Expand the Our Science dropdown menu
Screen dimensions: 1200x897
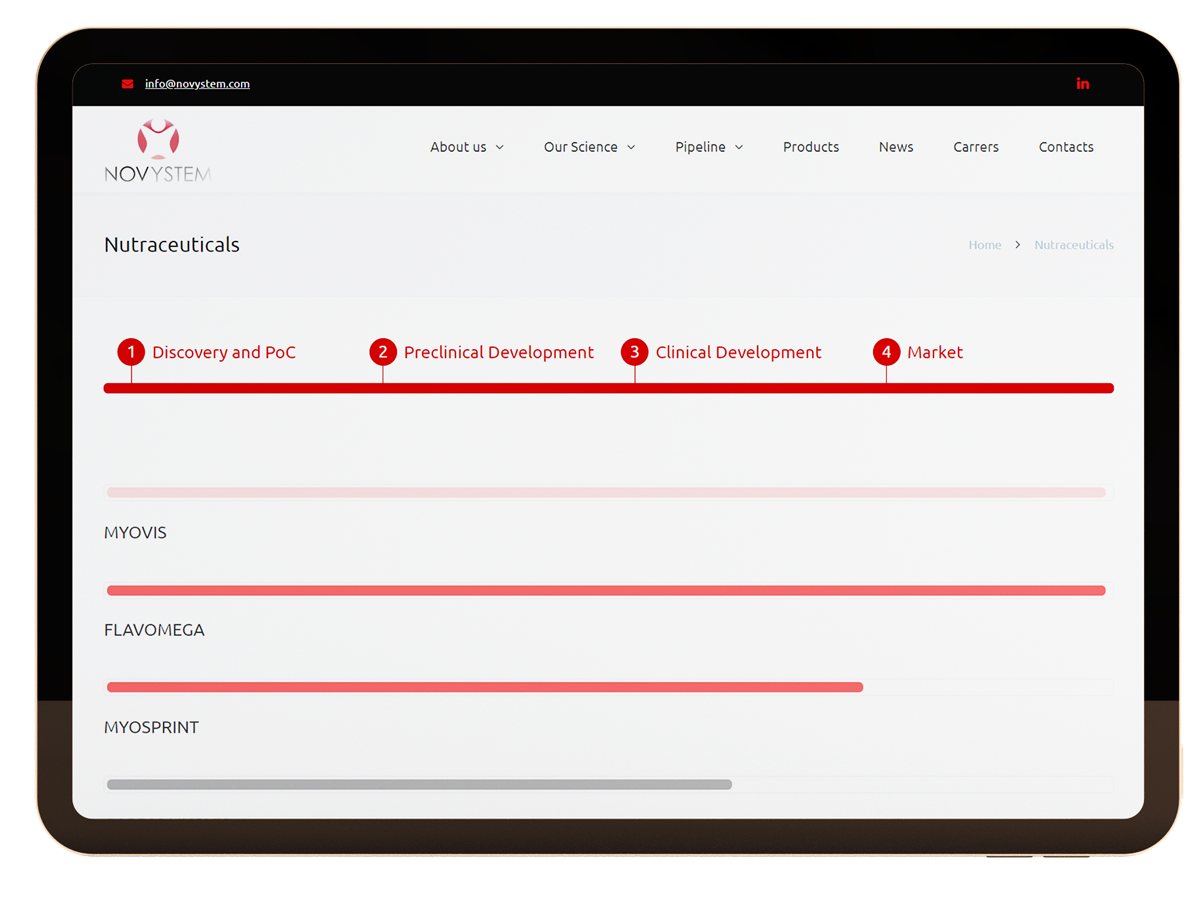(x=589, y=147)
